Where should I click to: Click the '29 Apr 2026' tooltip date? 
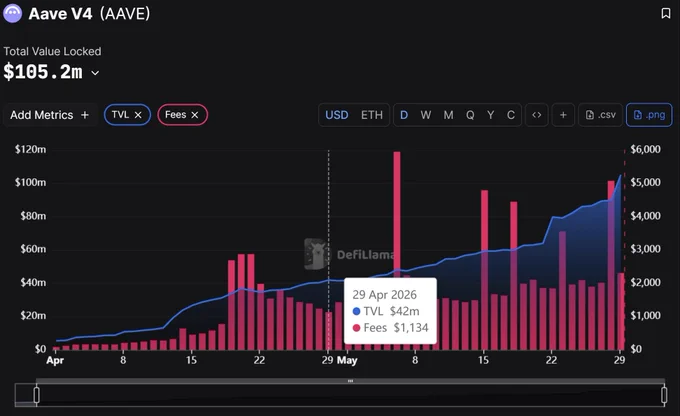coord(384,295)
